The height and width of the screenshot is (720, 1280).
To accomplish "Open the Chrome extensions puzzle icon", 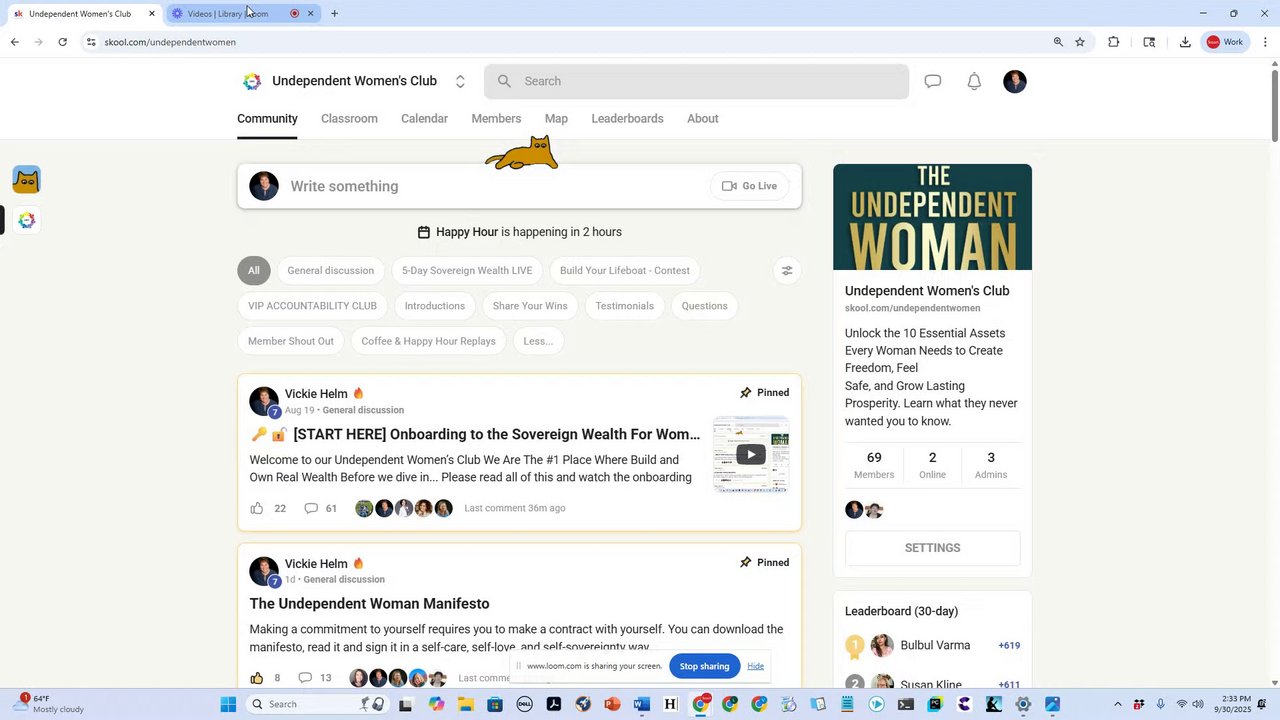I will point(1113,42).
